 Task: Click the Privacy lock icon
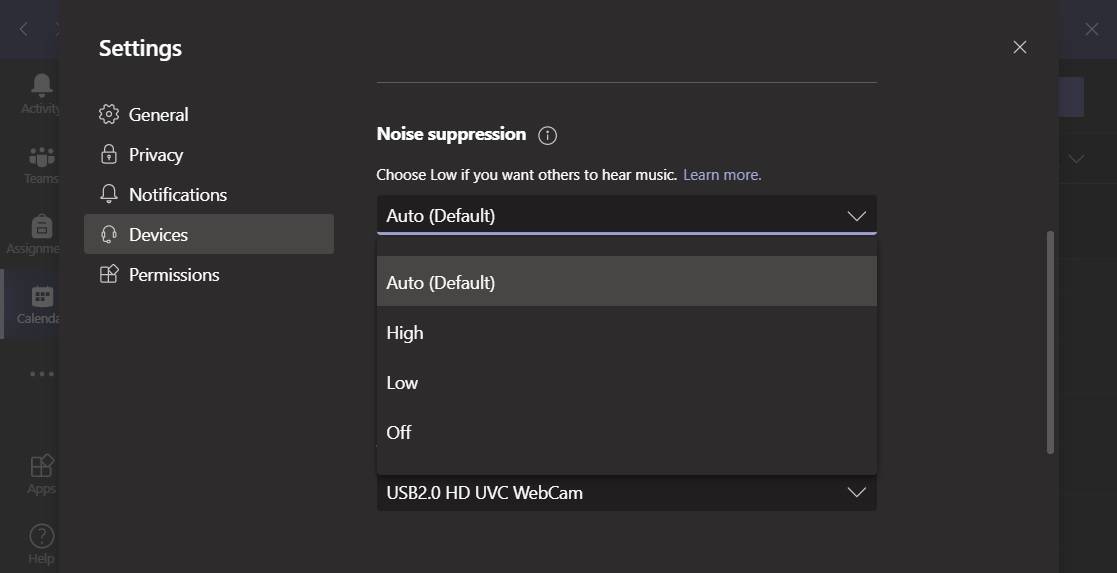(108, 154)
